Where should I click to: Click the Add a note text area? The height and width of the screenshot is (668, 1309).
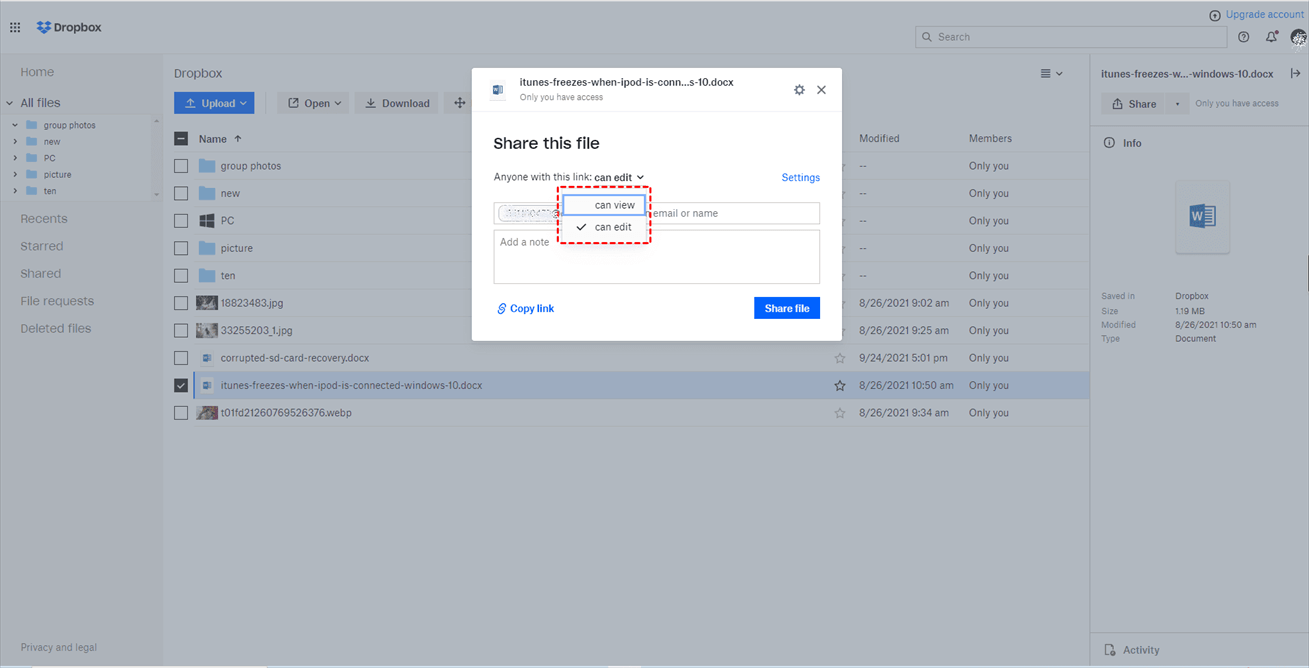click(657, 257)
